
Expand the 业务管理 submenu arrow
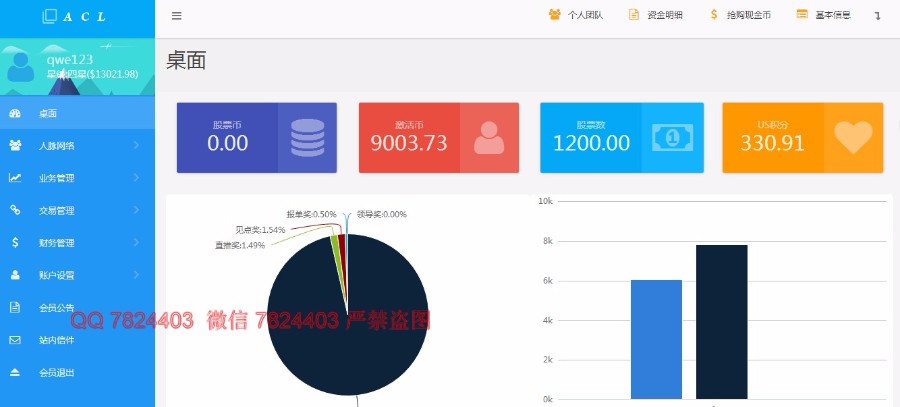pos(136,178)
